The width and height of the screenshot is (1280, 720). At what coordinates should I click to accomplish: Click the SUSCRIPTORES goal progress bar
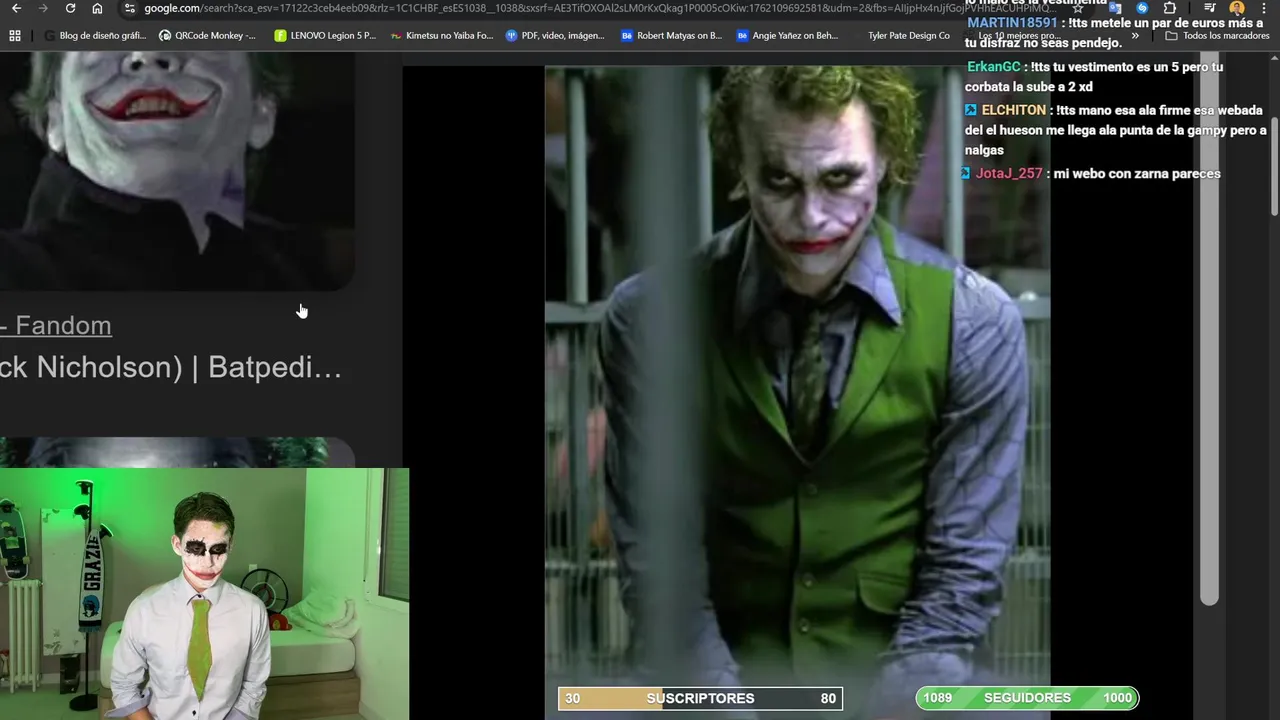[x=700, y=698]
